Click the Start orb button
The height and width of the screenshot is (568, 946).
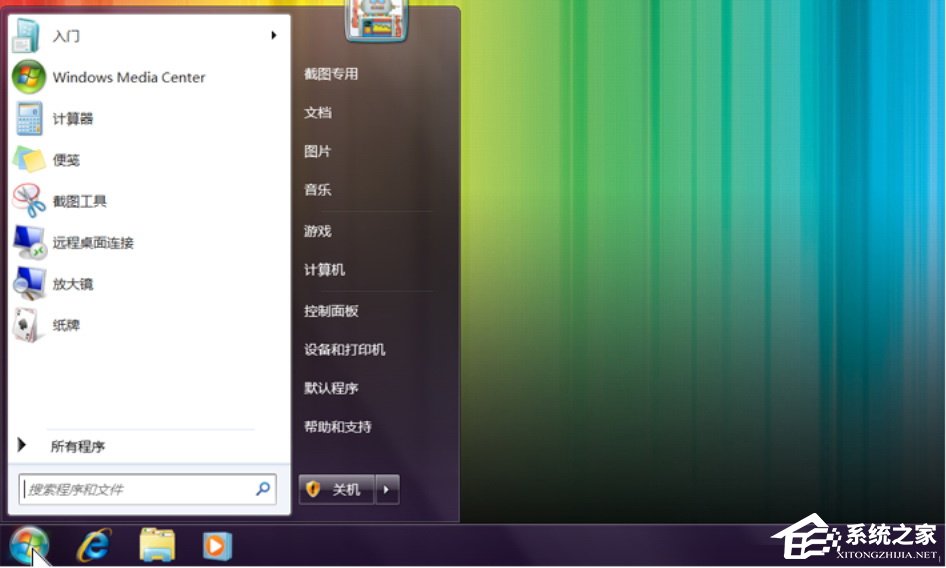pyautogui.click(x=29, y=545)
